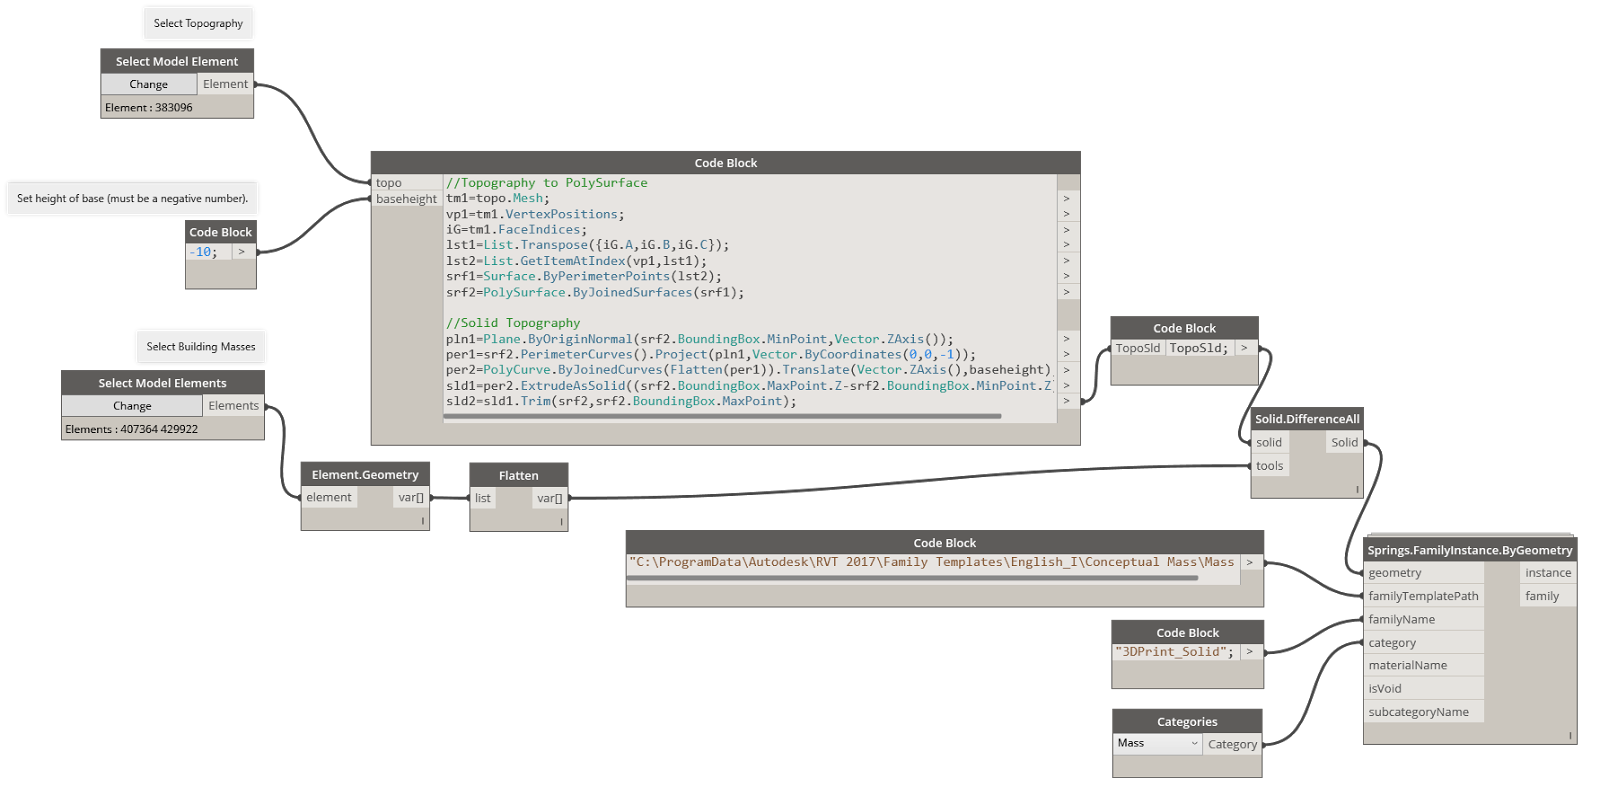Click instance output port of Springs node
This screenshot has height=787, width=1600.
1548,573
